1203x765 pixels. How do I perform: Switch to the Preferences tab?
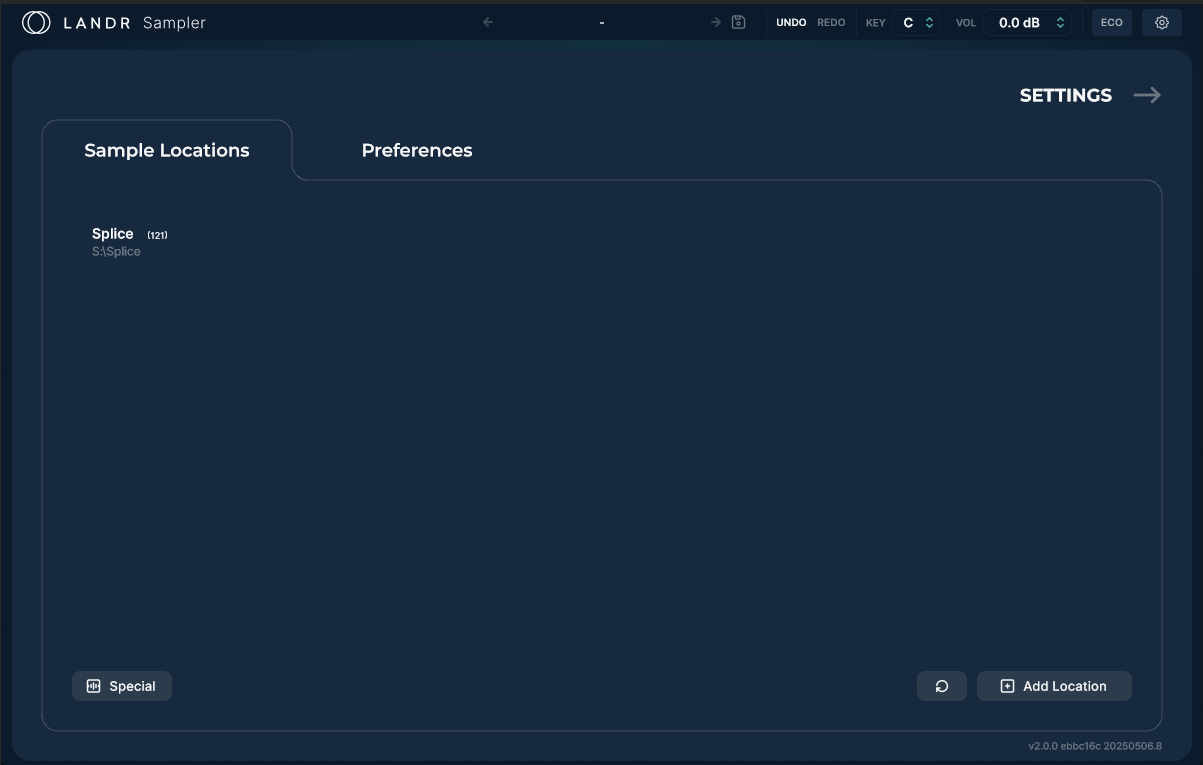point(417,150)
